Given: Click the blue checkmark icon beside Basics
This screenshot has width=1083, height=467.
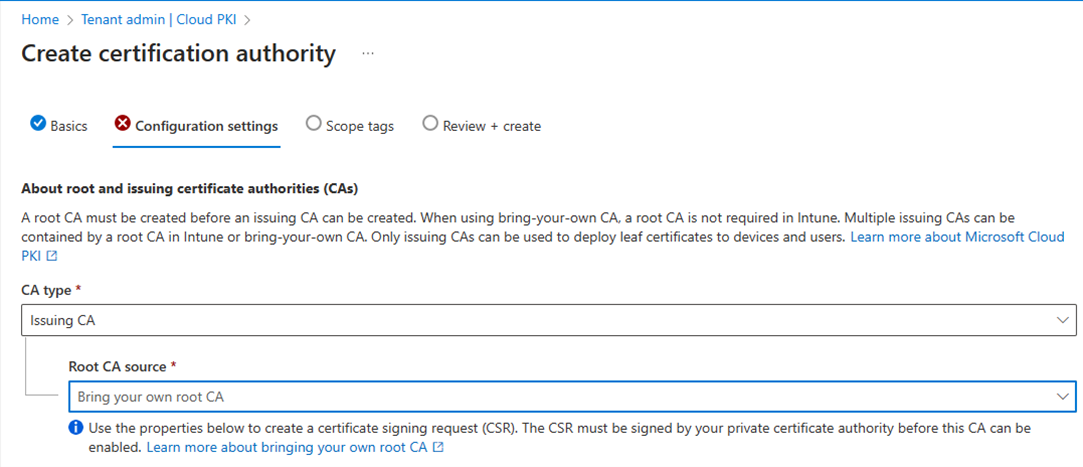Looking at the screenshot, I should click(37, 124).
